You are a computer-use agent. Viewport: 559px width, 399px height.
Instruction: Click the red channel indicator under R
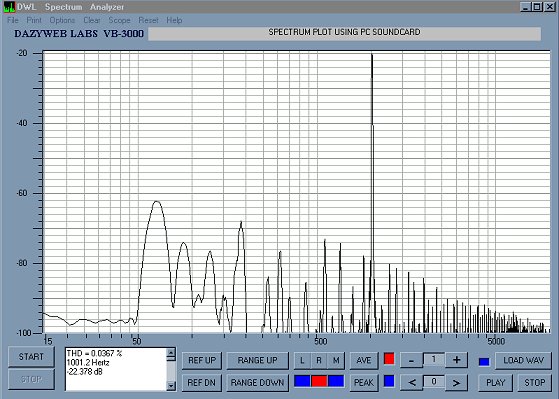point(319,381)
